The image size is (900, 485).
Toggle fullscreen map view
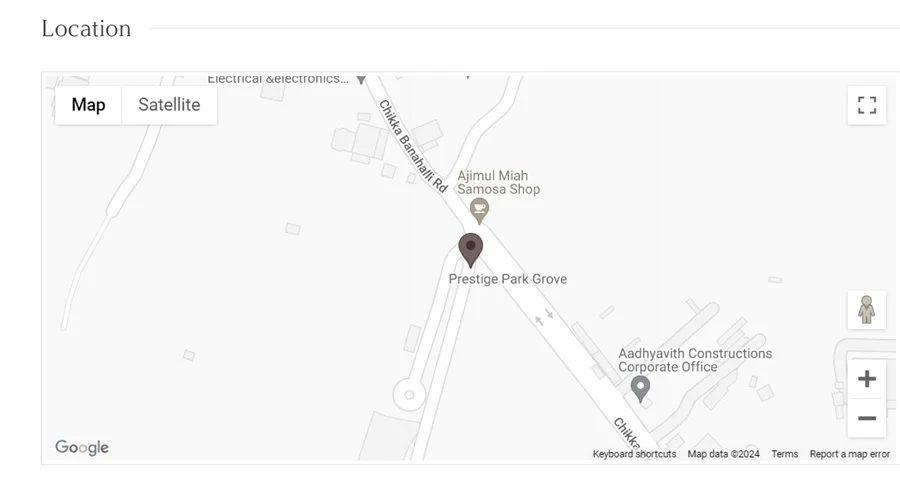867,105
